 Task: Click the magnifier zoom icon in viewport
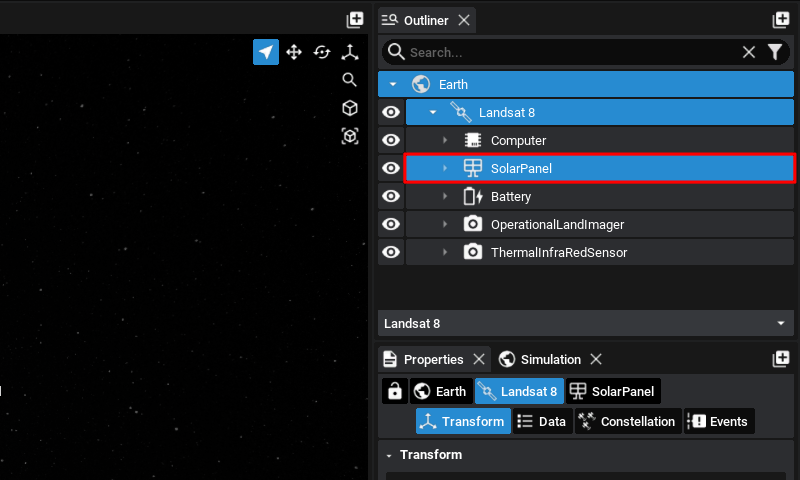pyautogui.click(x=349, y=80)
